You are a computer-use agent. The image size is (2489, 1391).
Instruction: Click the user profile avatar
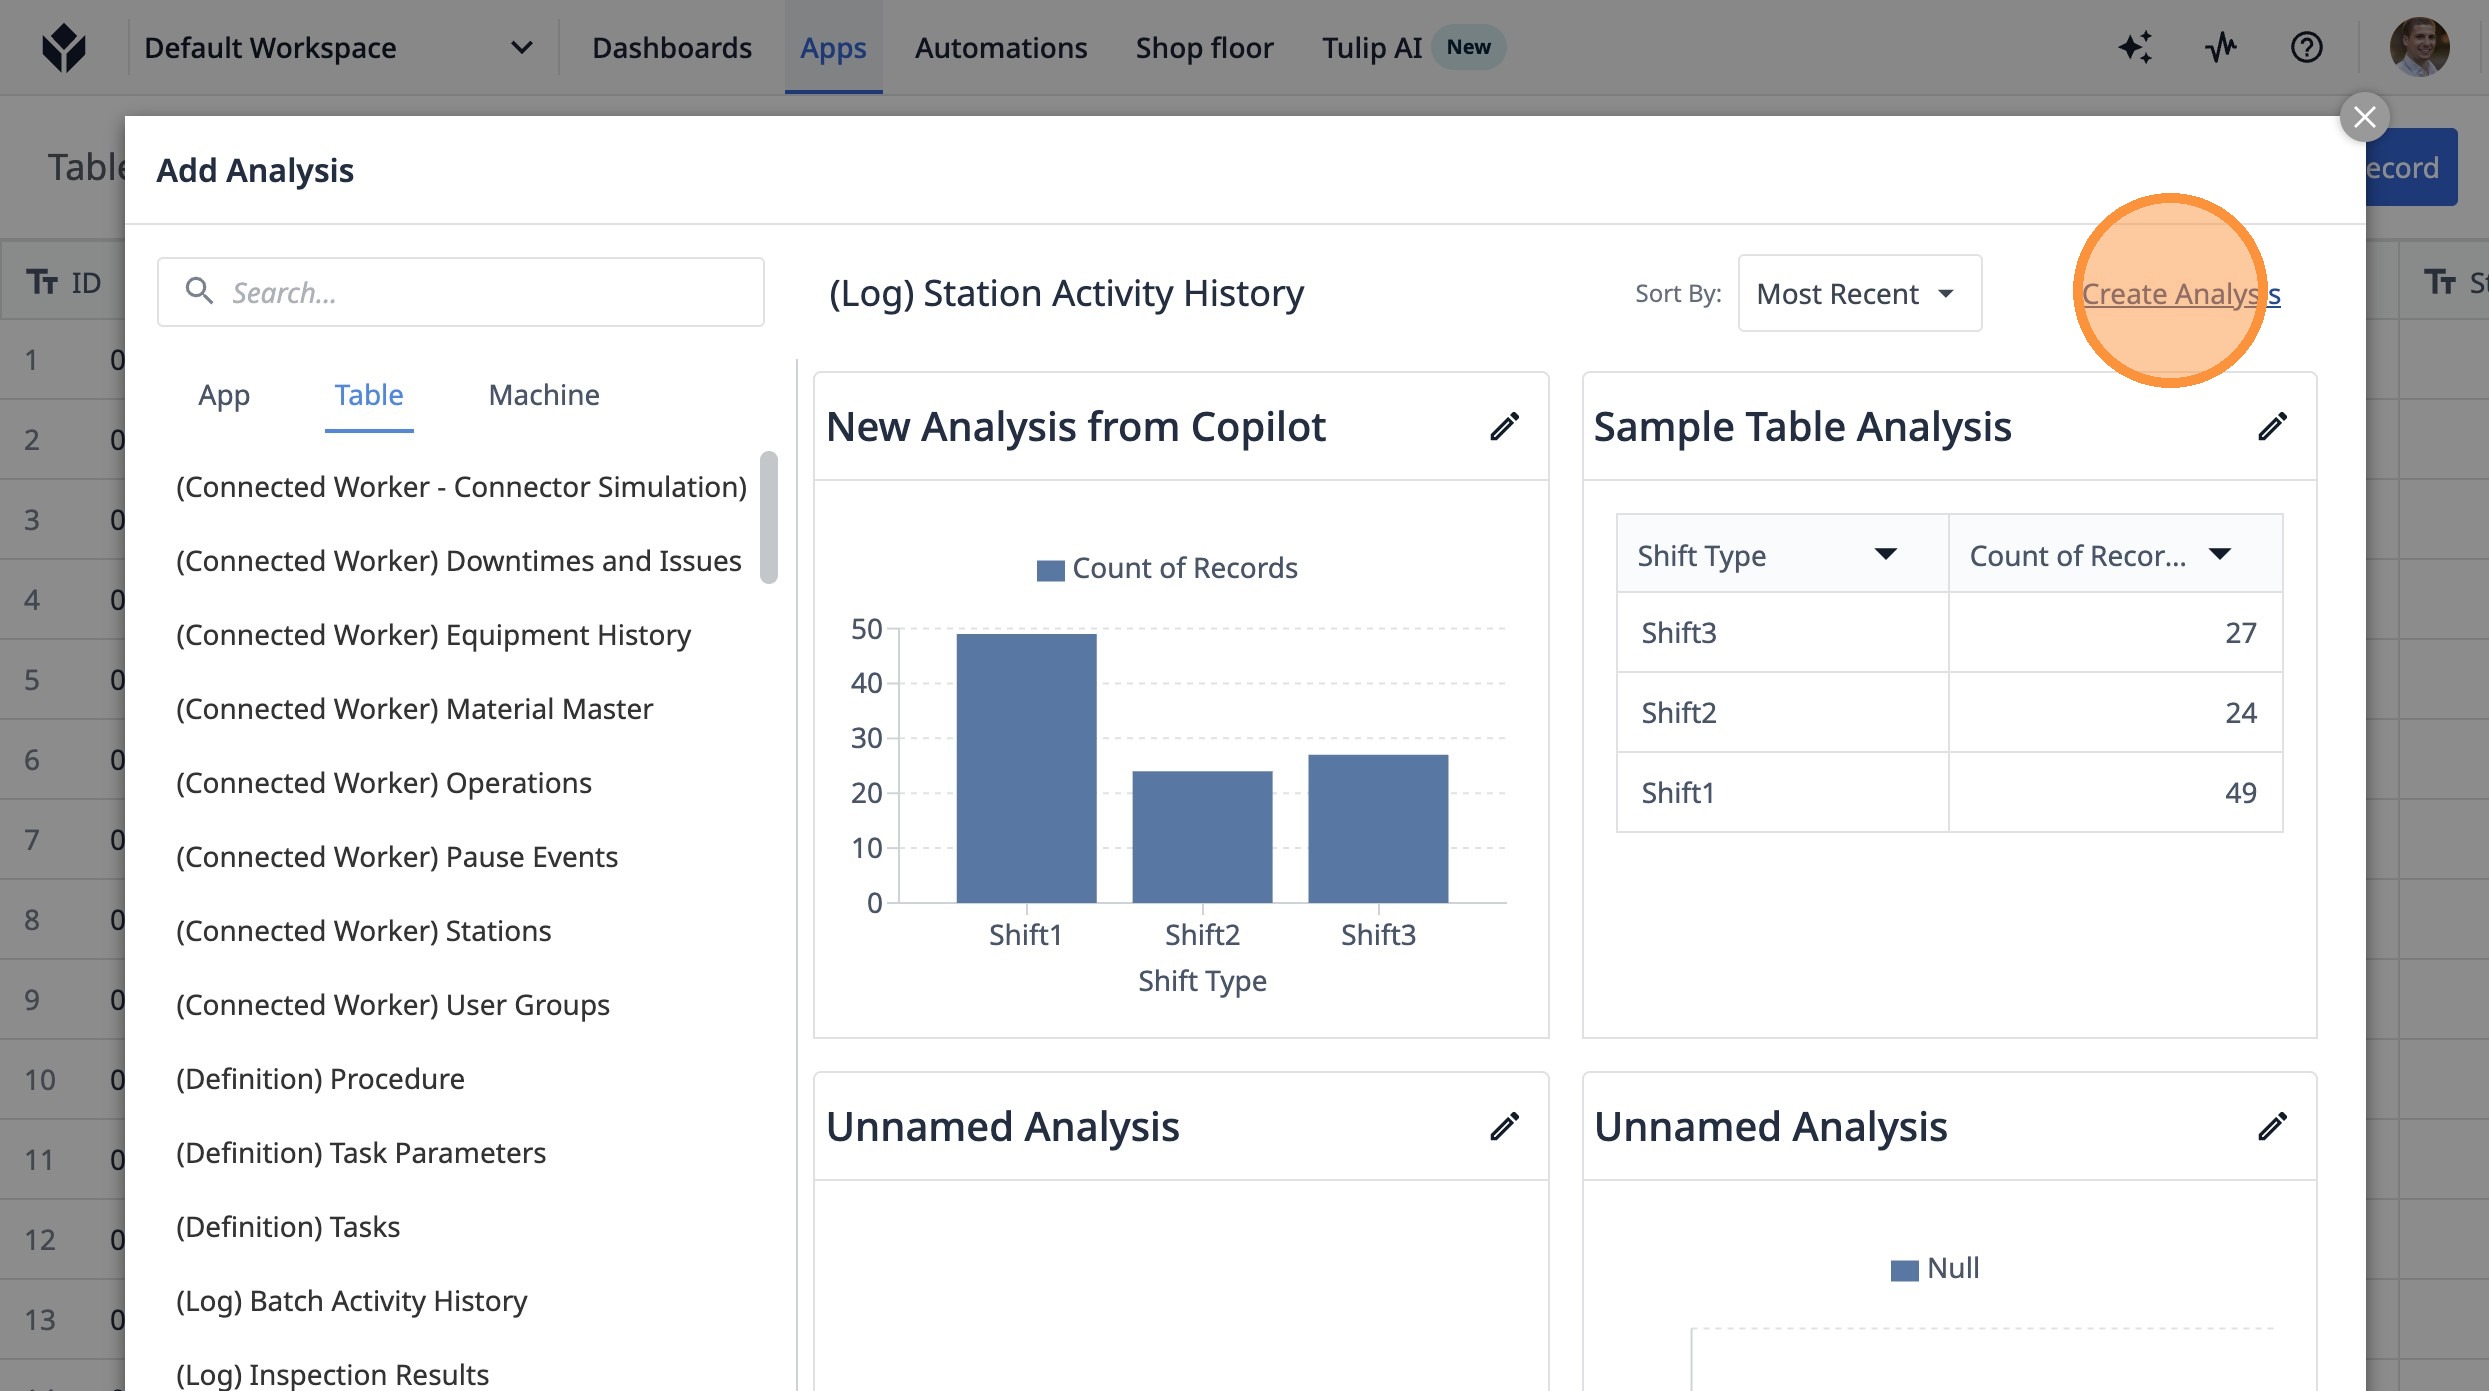tap(2419, 47)
